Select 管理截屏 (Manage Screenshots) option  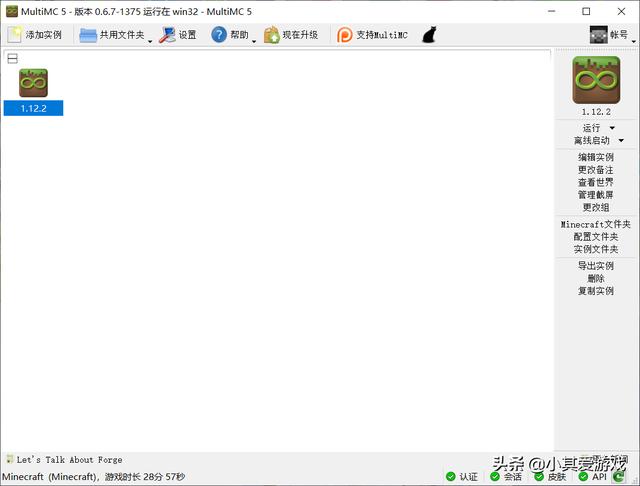pos(596,195)
